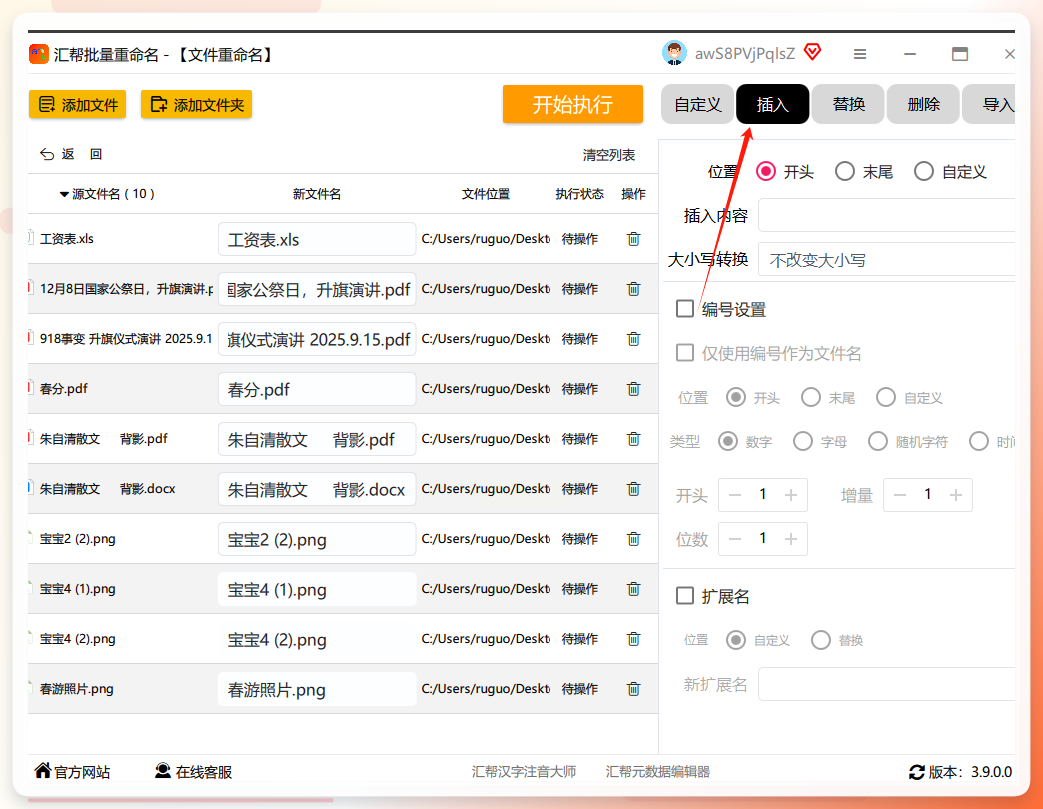Decrease 开头 number with minus
1043x809 pixels.
[x=735, y=495]
